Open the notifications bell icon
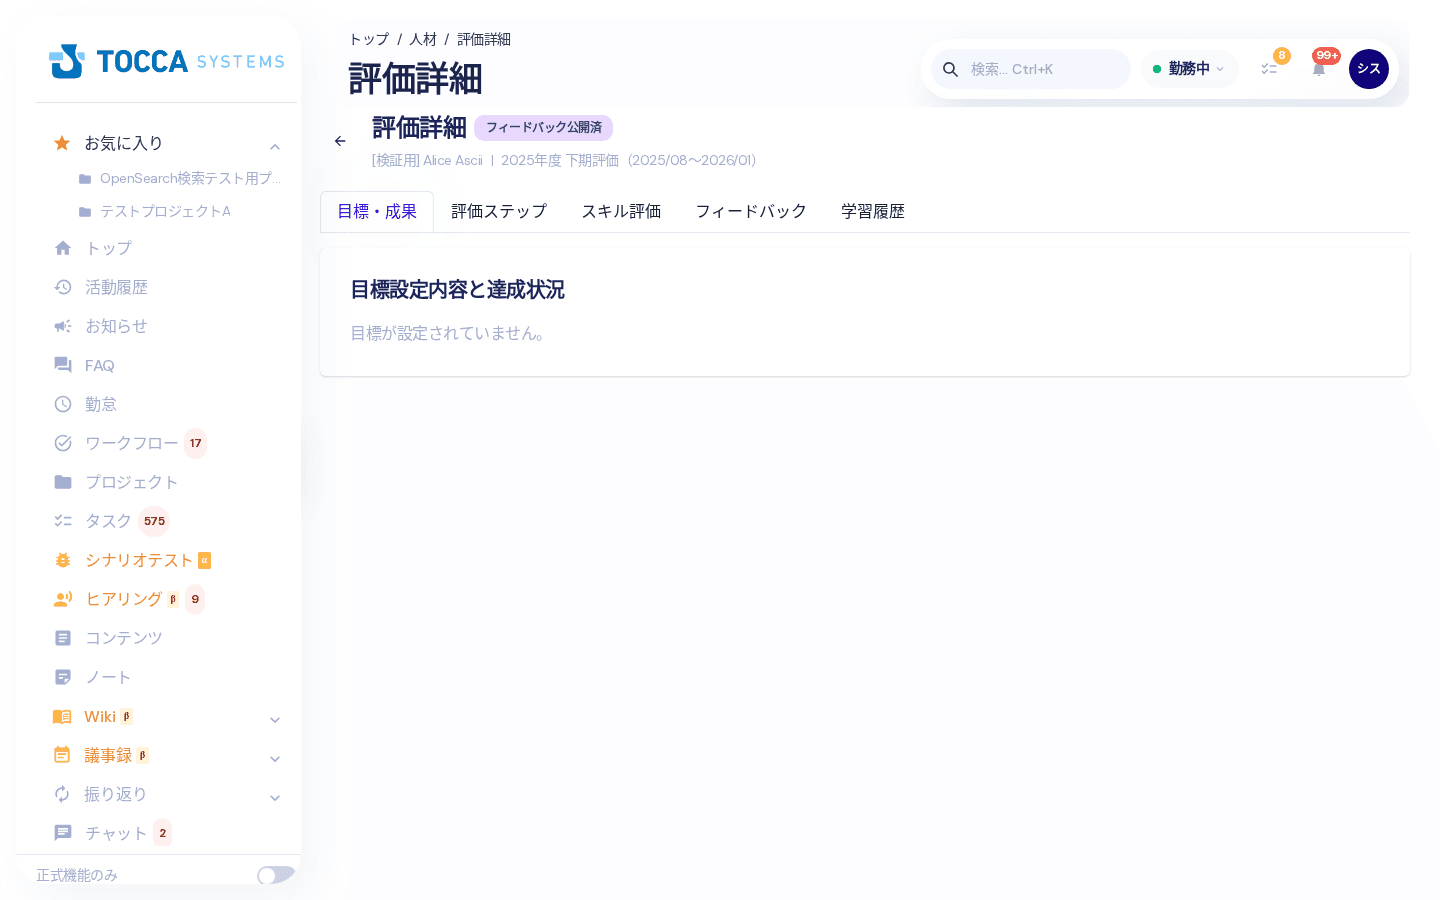This screenshot has width=1440, height=900. coord(1319,69)
